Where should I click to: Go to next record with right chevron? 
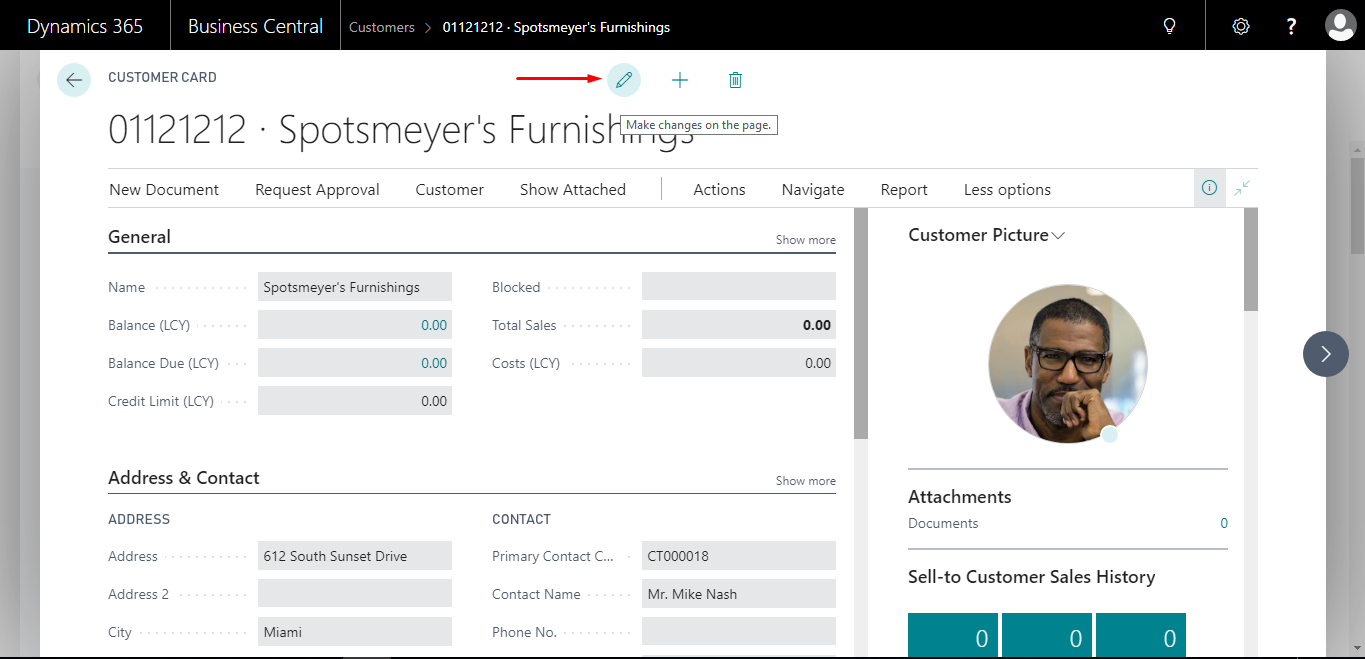(x=1326, y=354)
